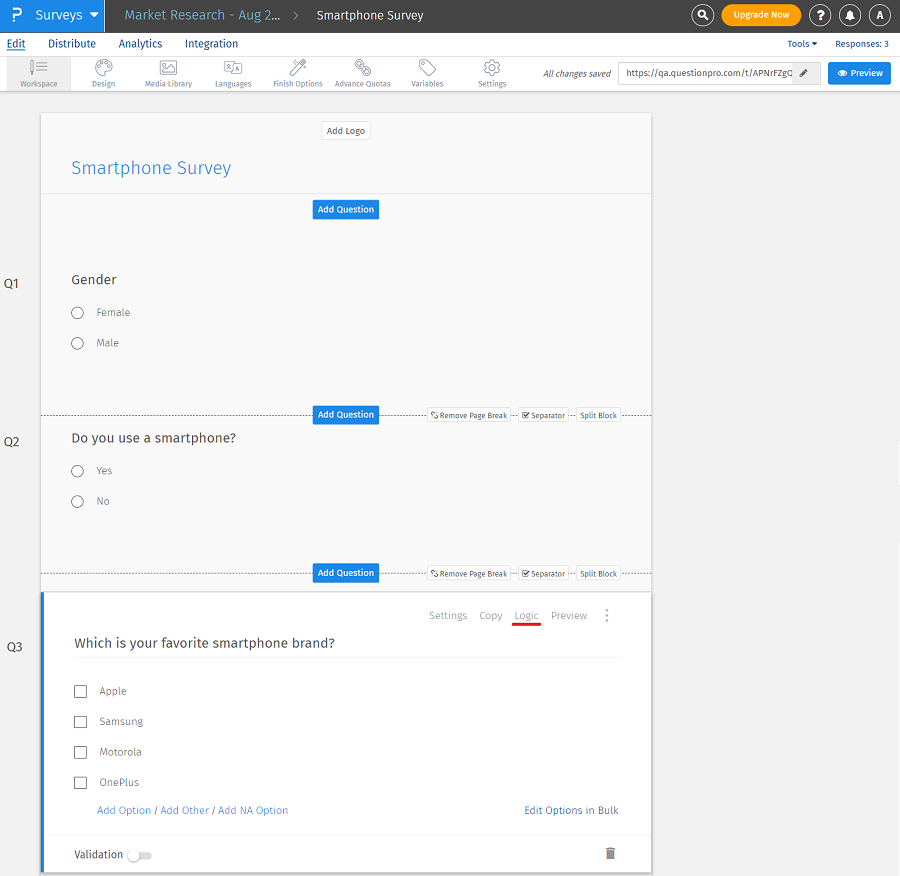Open the Tools dropdown
The image size is (900, 876).
click(801, 43)
